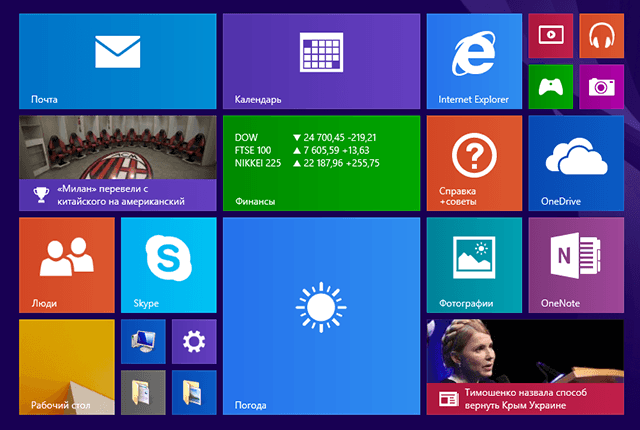Image resolution: width=640 pixels, height=430 pixels.
Task: Click the Календарь label text
Action: click(x=258, y=100)
